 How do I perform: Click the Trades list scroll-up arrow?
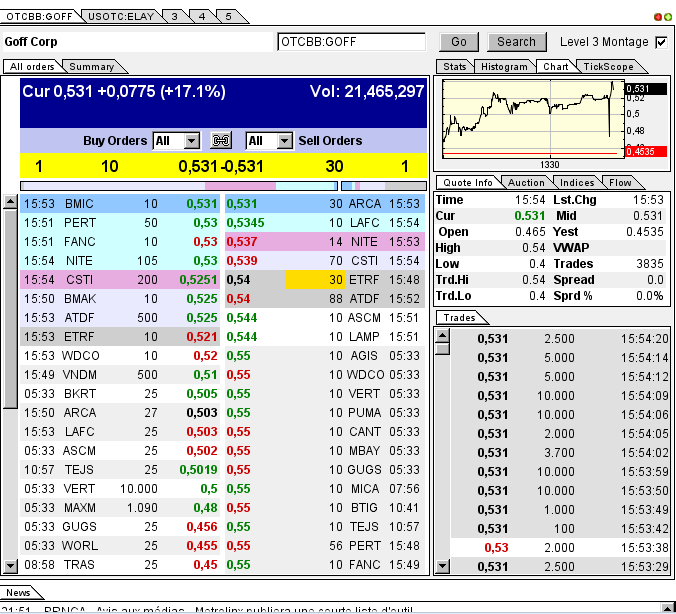tap(441, 335)
